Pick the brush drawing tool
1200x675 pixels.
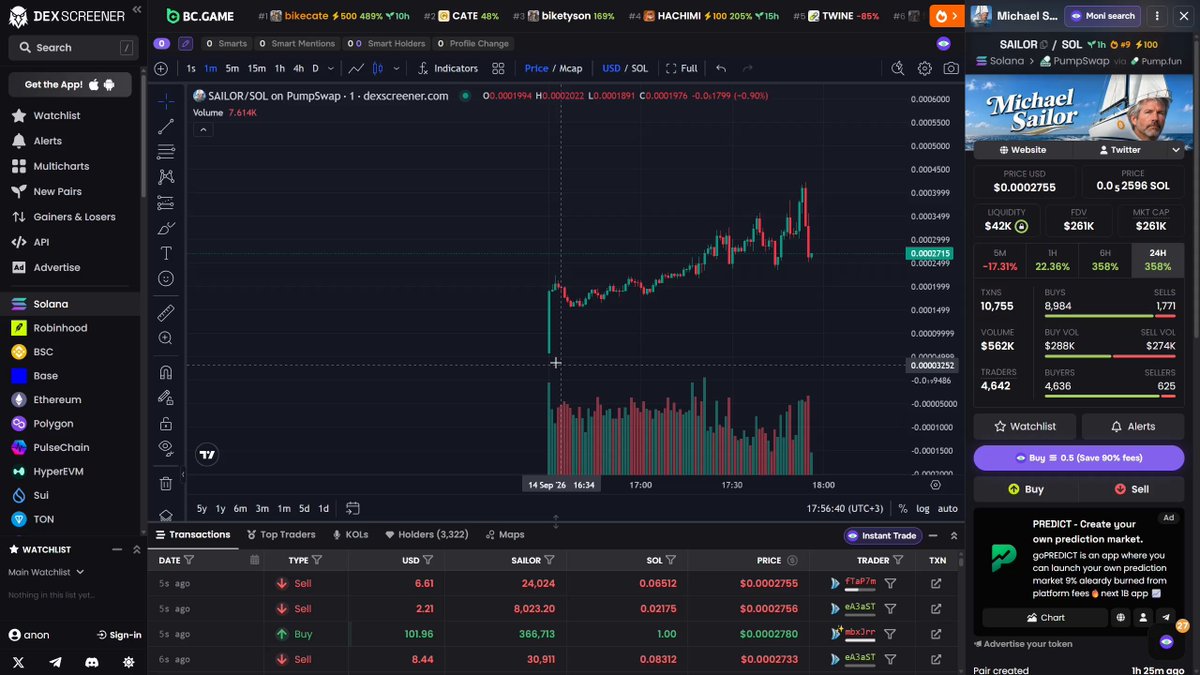pos(166,228)
